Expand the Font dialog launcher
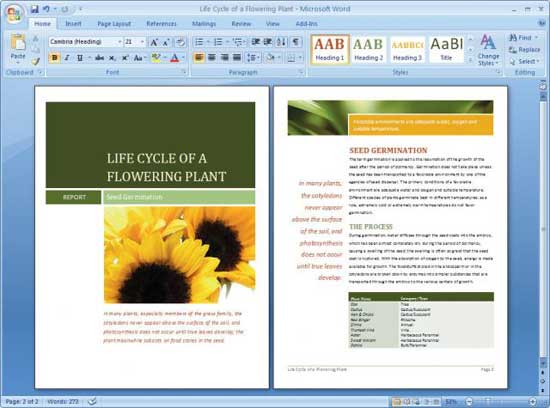 coord(183,72)
